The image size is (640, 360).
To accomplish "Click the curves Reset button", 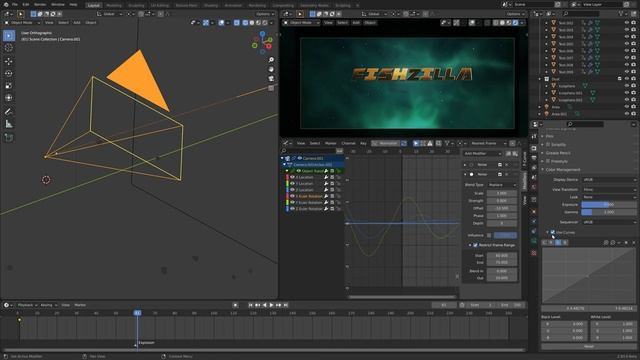I will pos(589,346).
